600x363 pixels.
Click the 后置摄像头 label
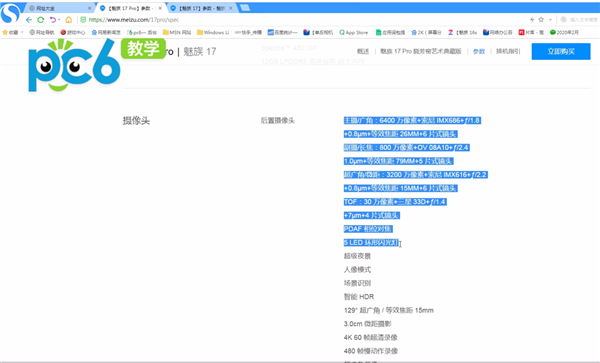(277, 121)
